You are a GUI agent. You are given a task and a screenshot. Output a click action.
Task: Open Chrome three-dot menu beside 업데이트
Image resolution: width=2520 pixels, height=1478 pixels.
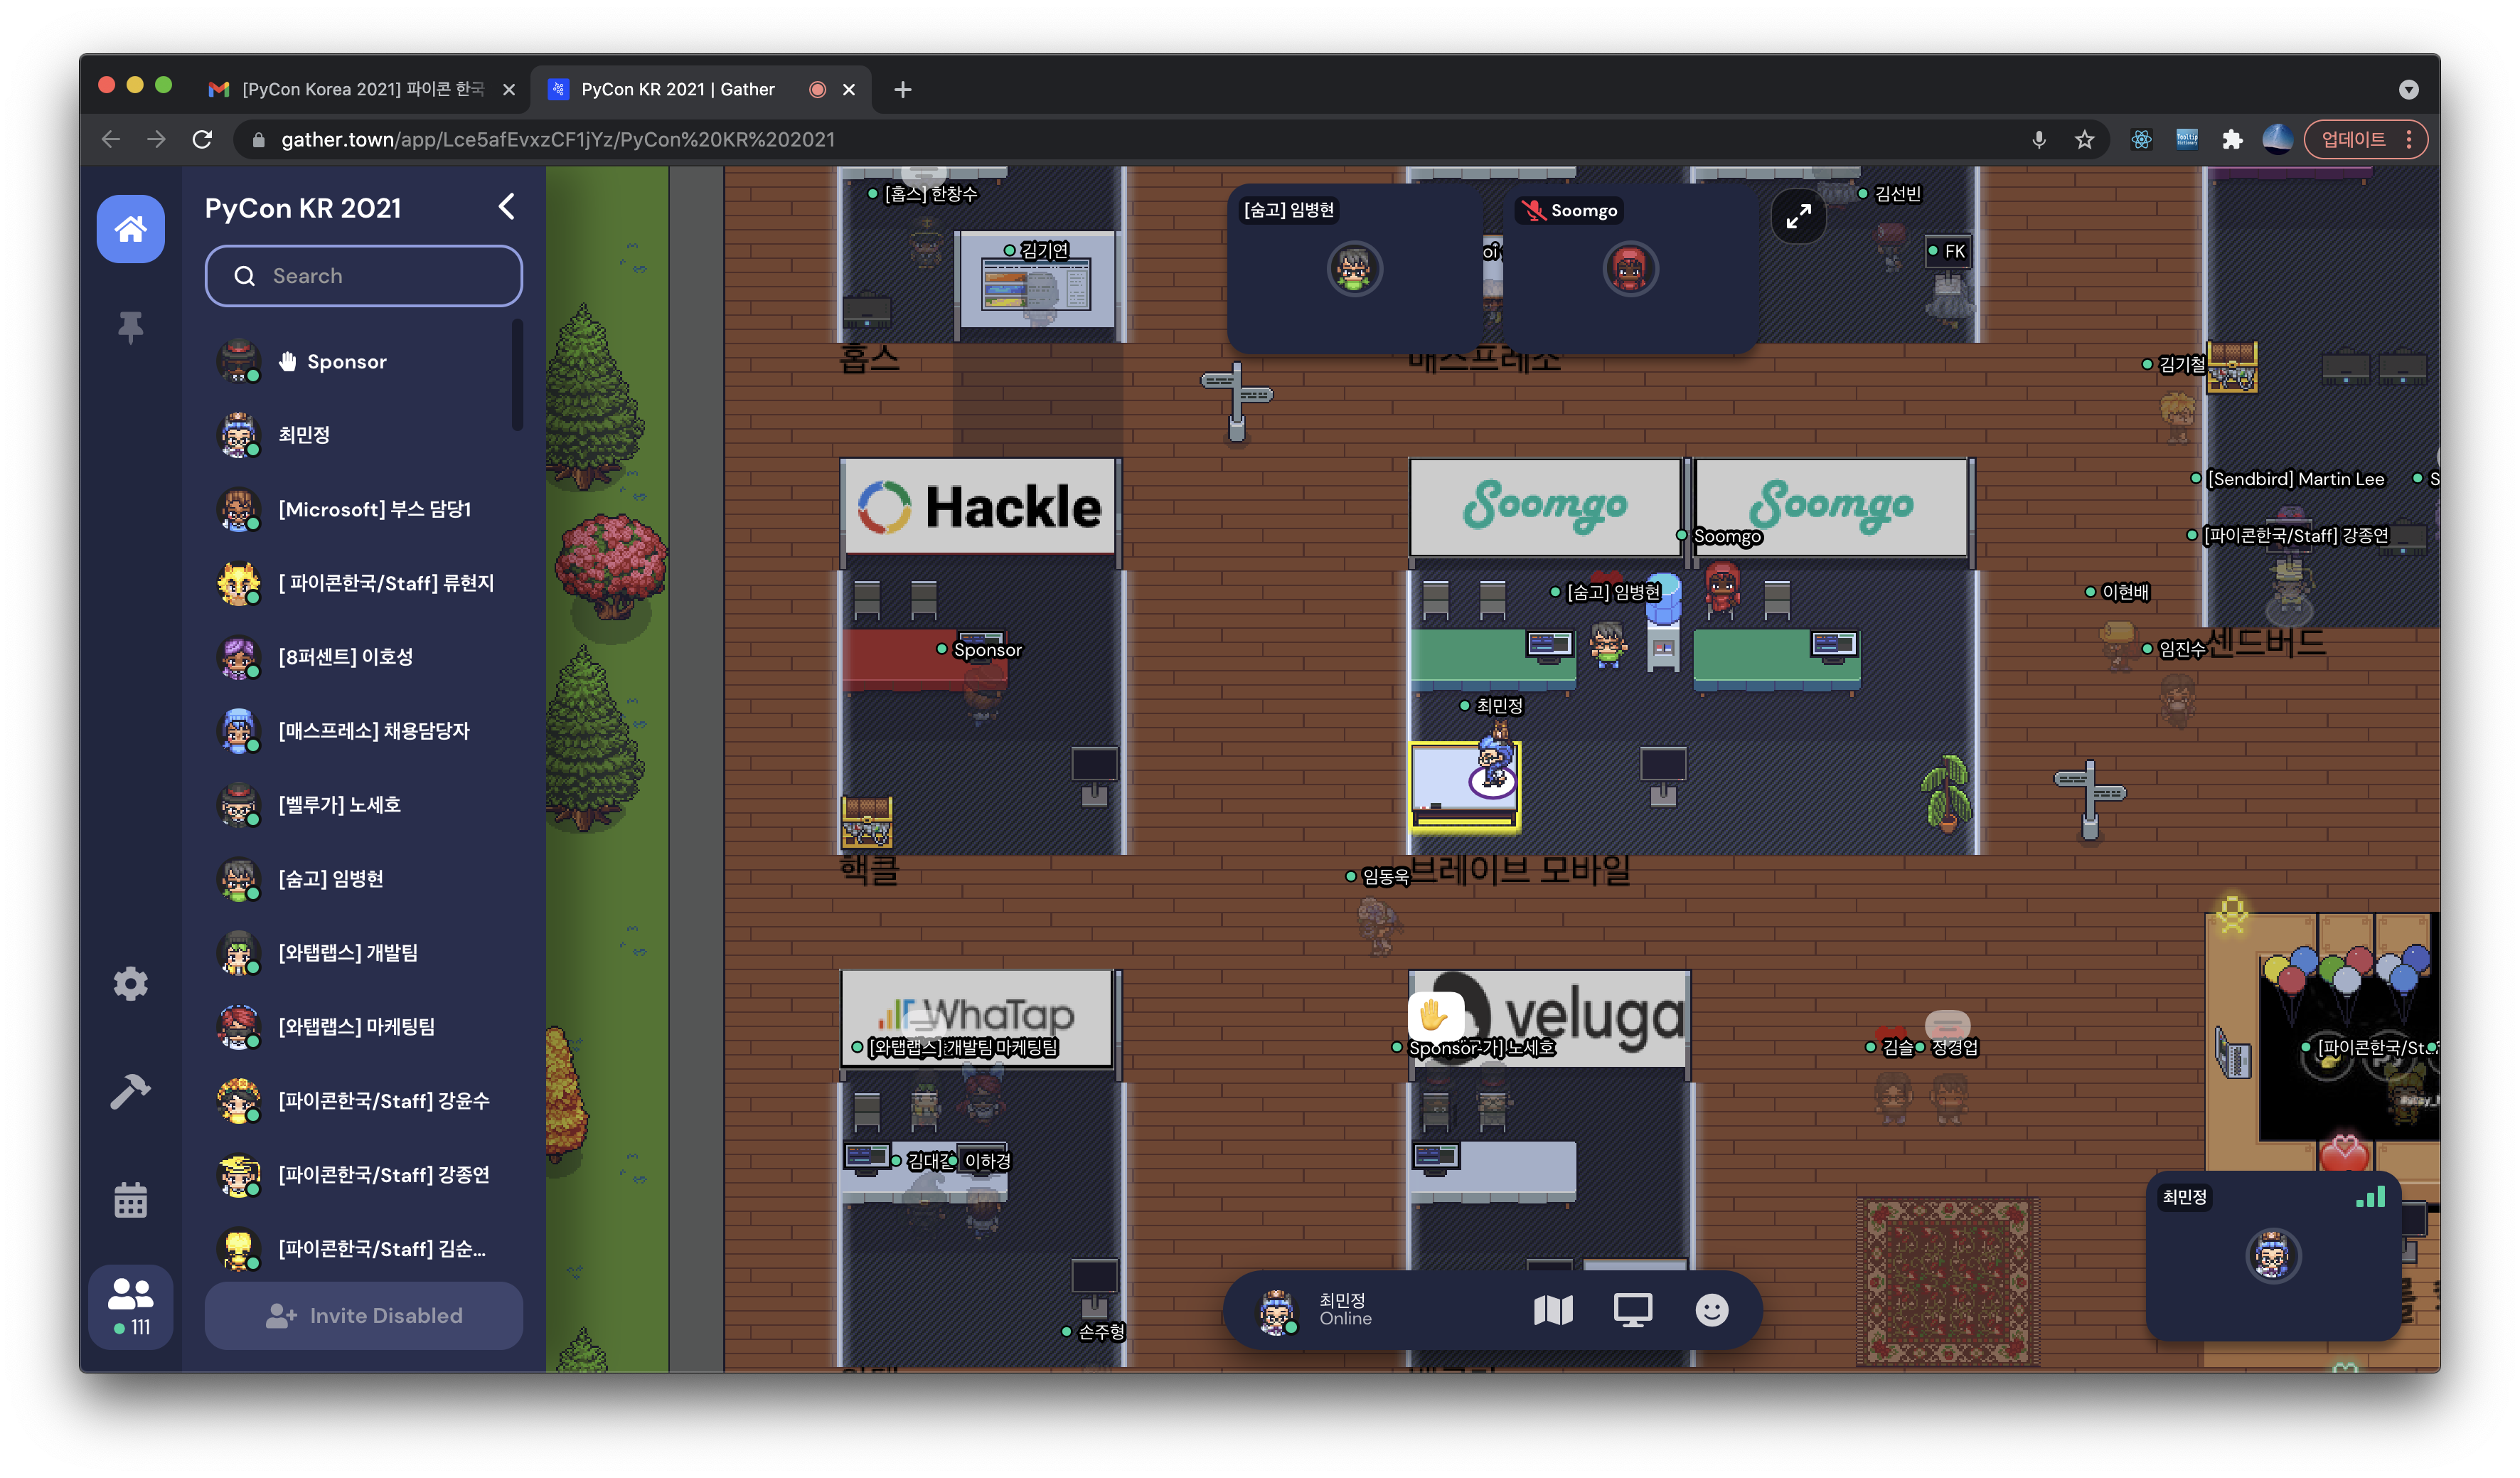2409,140
